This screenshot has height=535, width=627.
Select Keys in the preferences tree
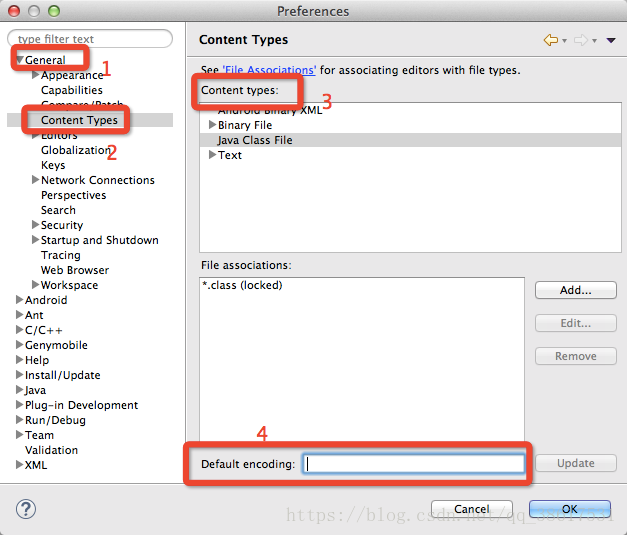tap(53, 165)
